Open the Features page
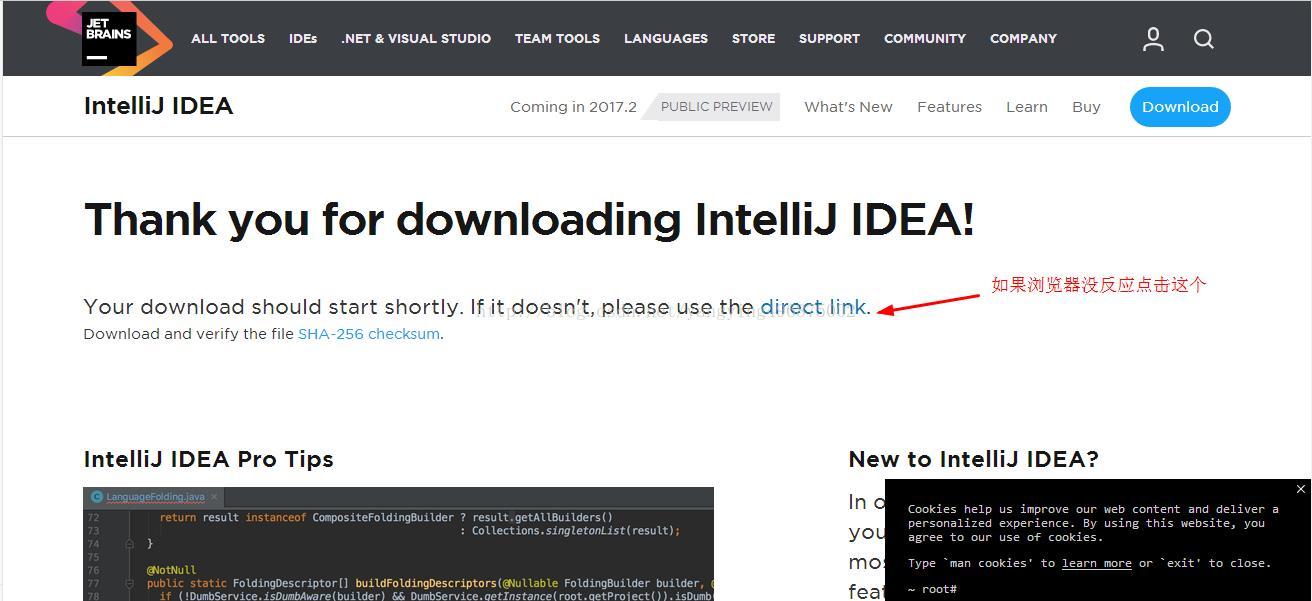The height and width of the screenshot is (601, 1312). pos(949,107)
